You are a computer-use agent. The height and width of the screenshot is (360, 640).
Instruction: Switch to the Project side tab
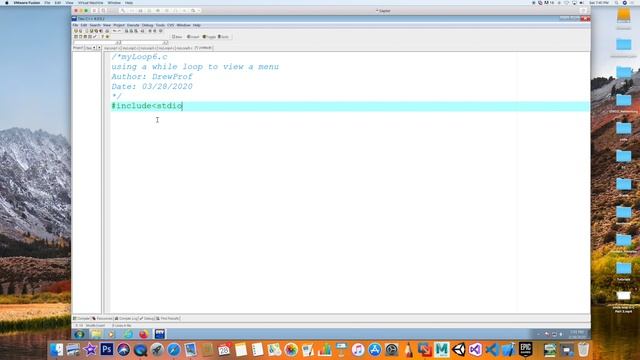tap(78, 48)
